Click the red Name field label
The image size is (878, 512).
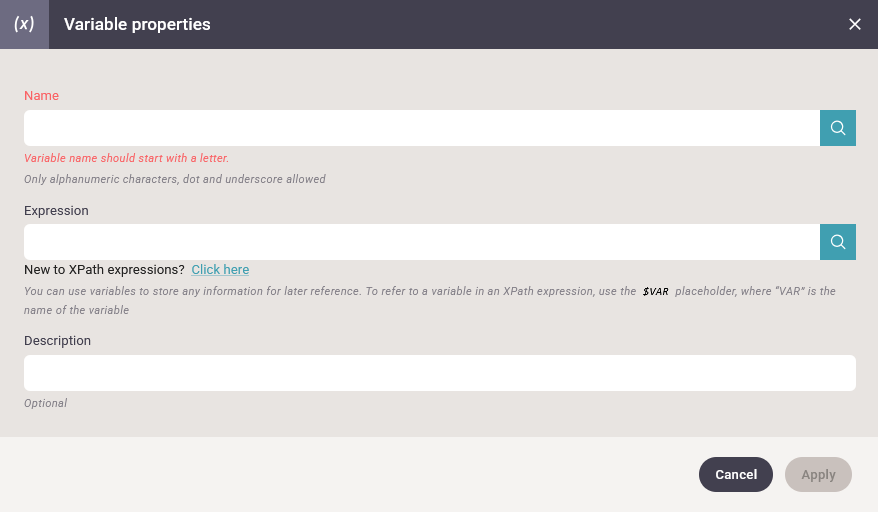click(41, 96)
